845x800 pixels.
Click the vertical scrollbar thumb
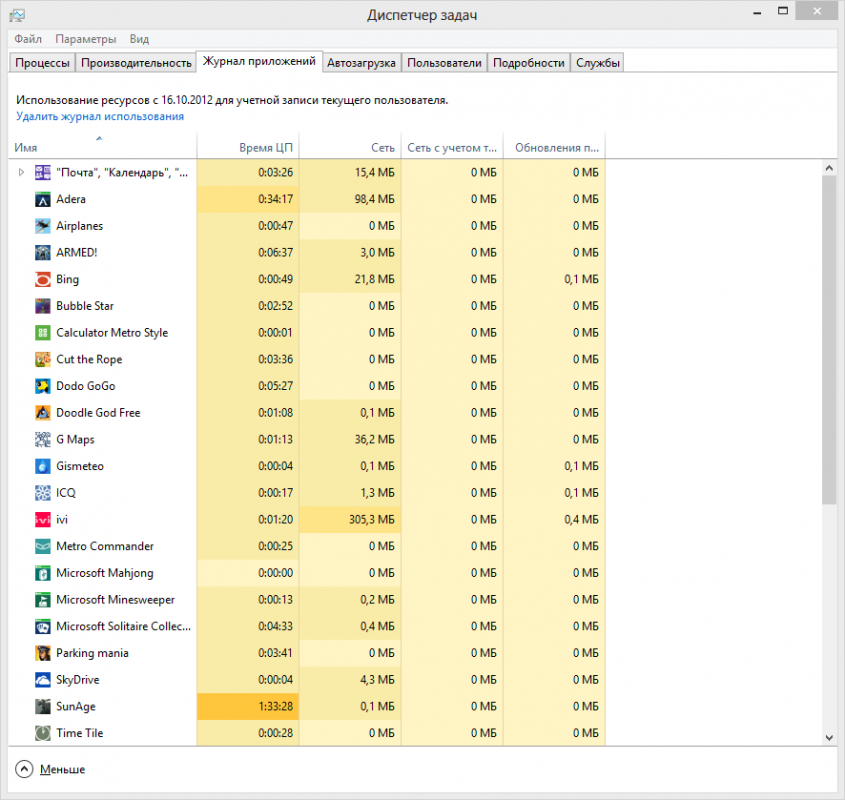tap(829, 340)
